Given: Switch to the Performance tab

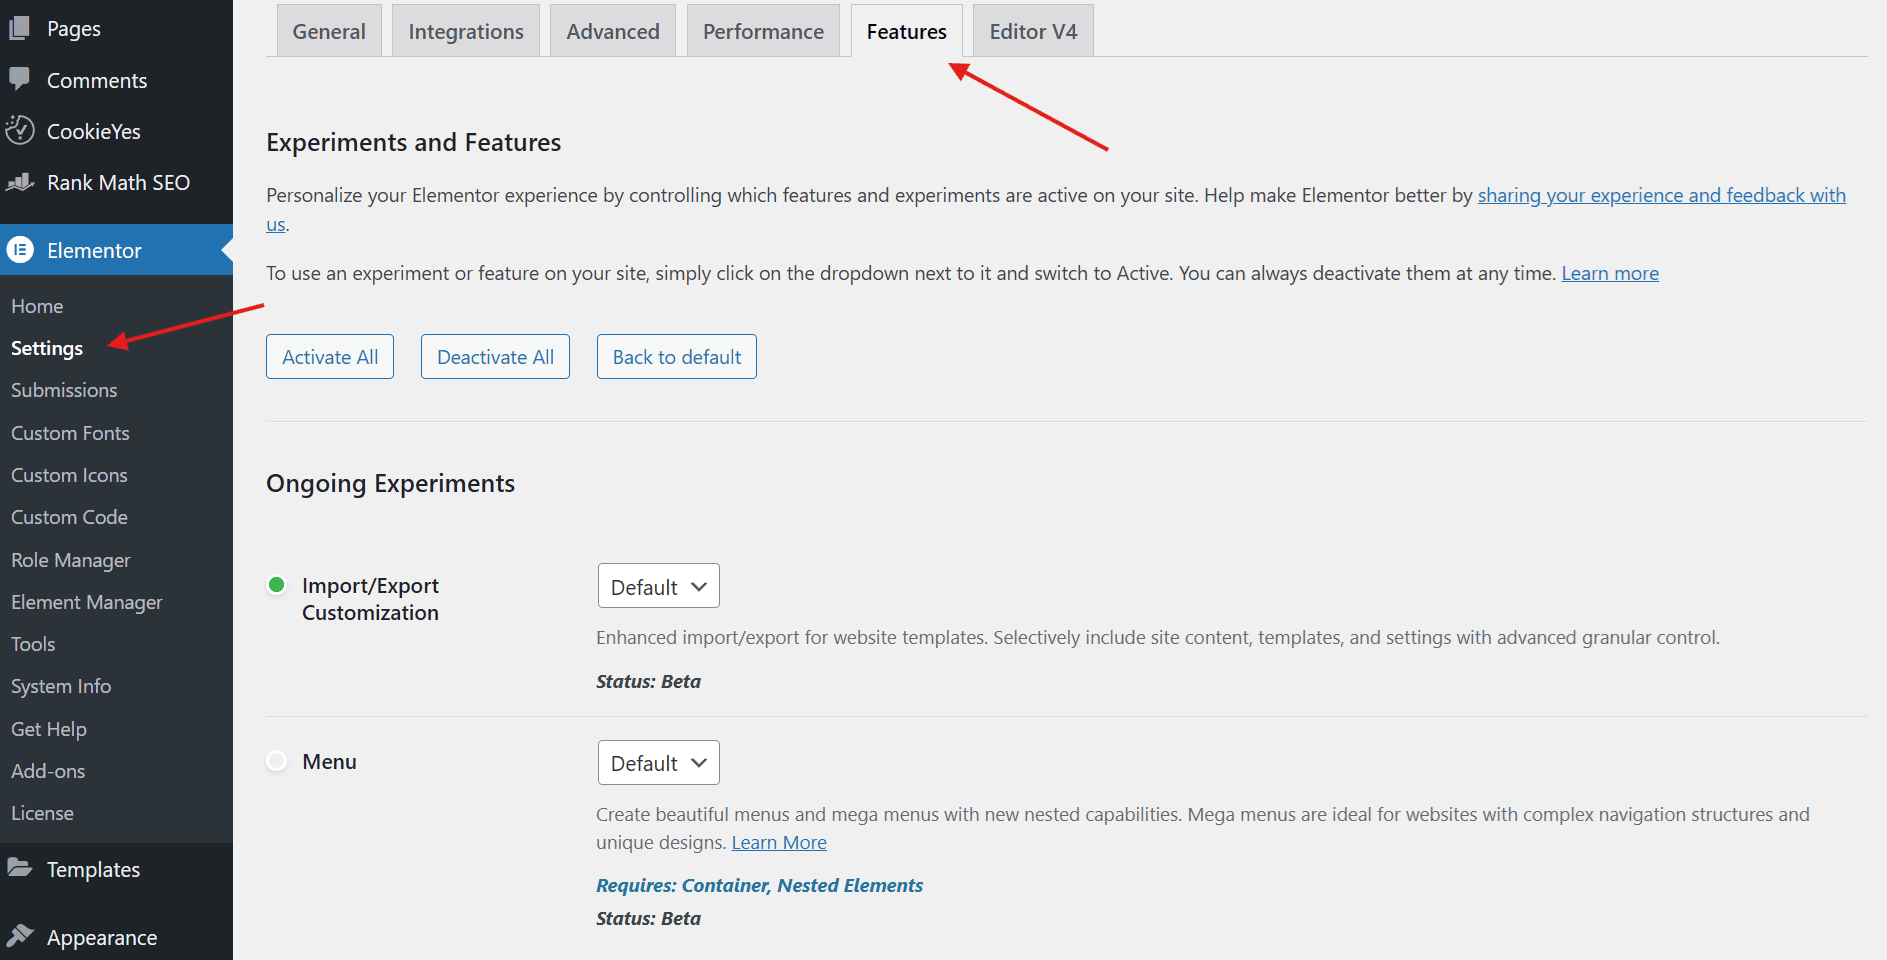Looking at the screenshot, I should click(763, 30).
